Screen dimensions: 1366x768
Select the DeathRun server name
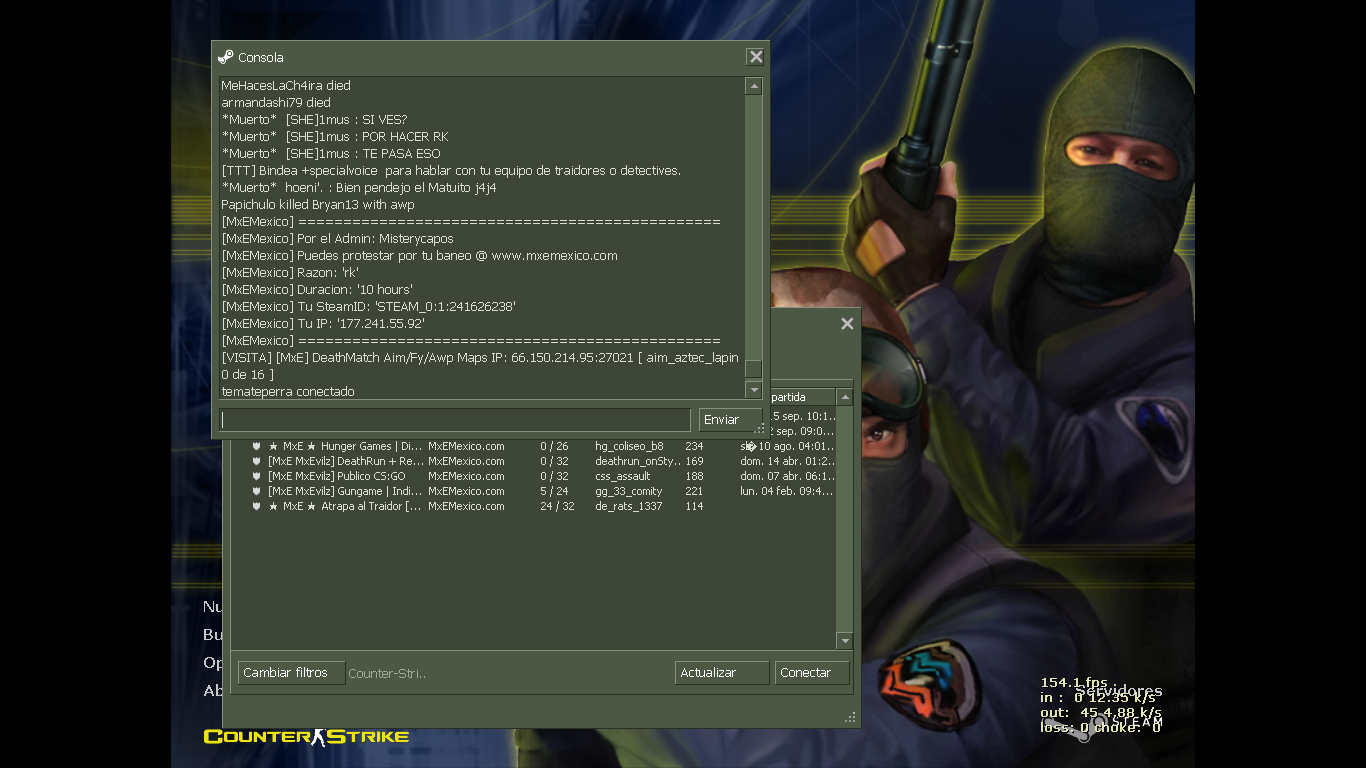pos(346,461)
